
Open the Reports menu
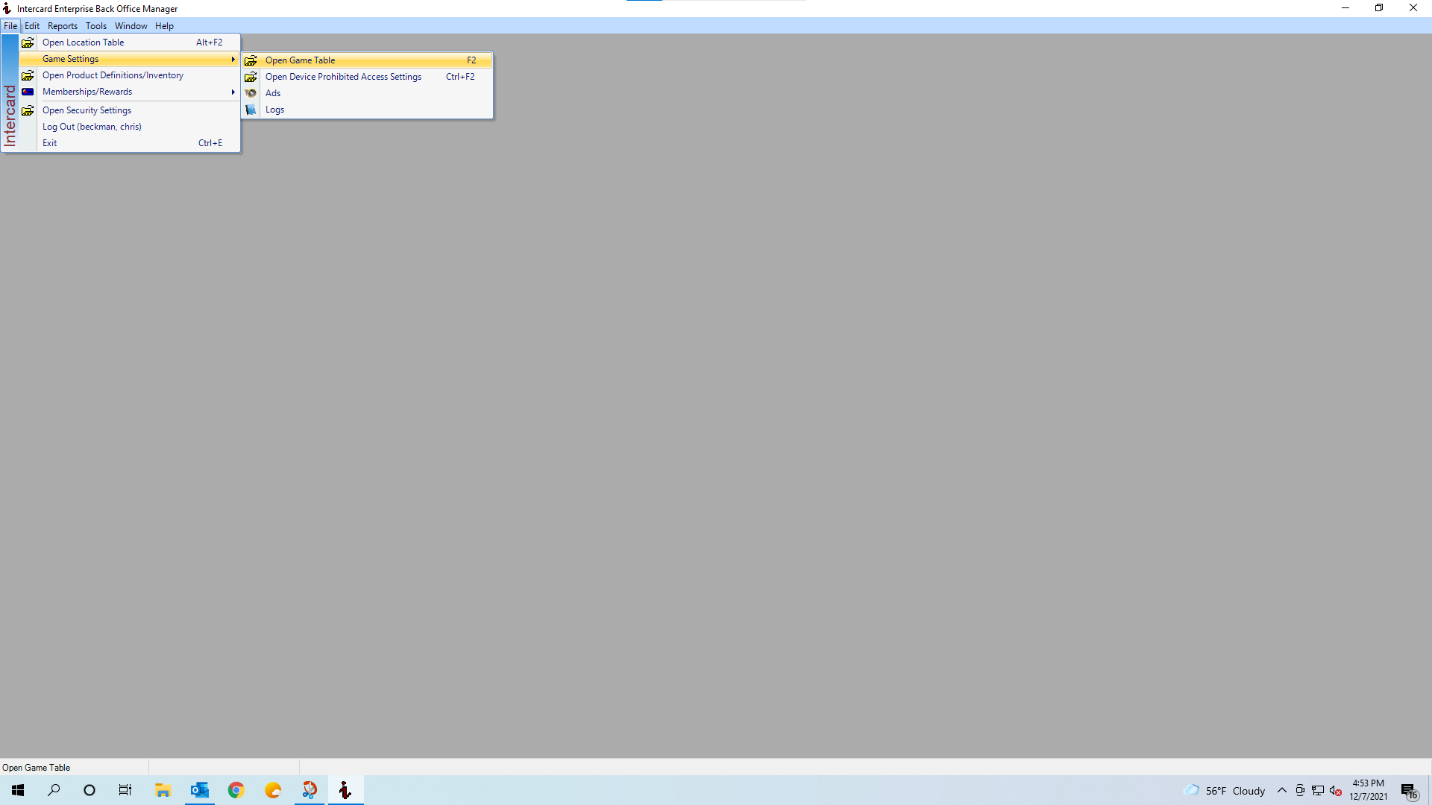pos(62,26)
